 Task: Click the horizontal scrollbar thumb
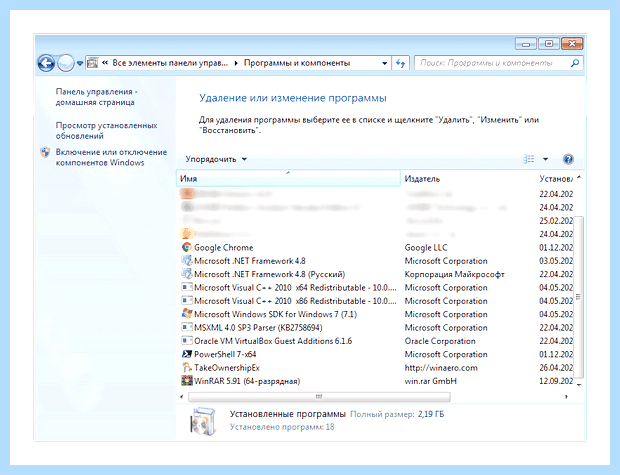pyautogui.click(x=319, y=396)
